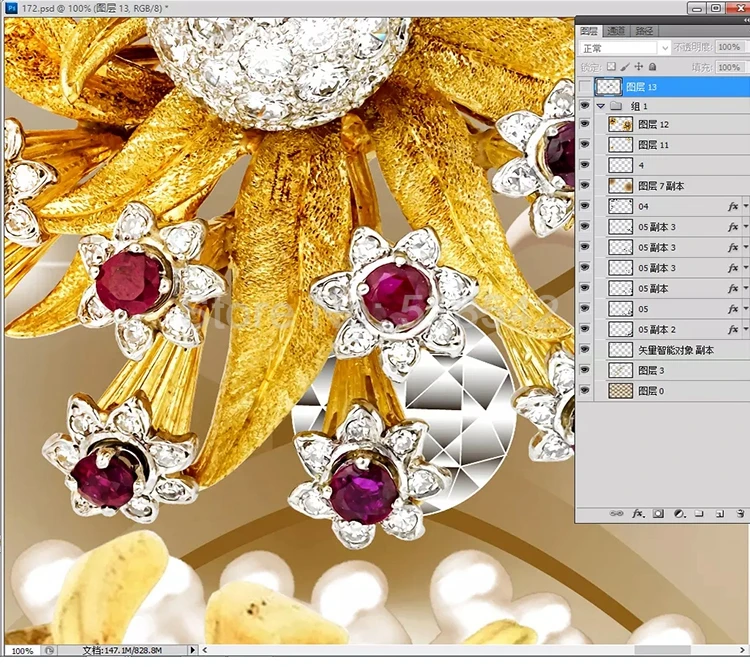Switch to the 通道 tab
750x667 pixels.
tap(617, 30)
